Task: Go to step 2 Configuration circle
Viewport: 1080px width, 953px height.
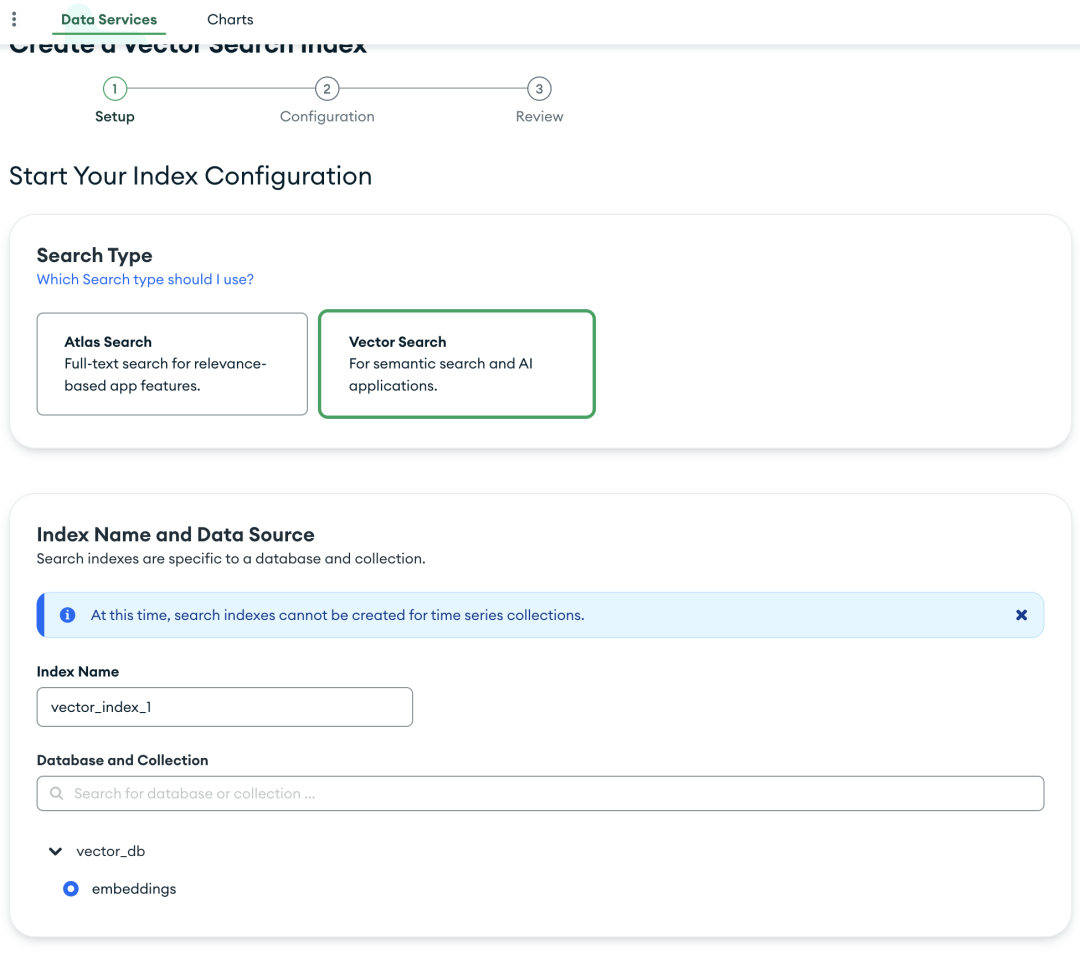Action: pos(327,89)
